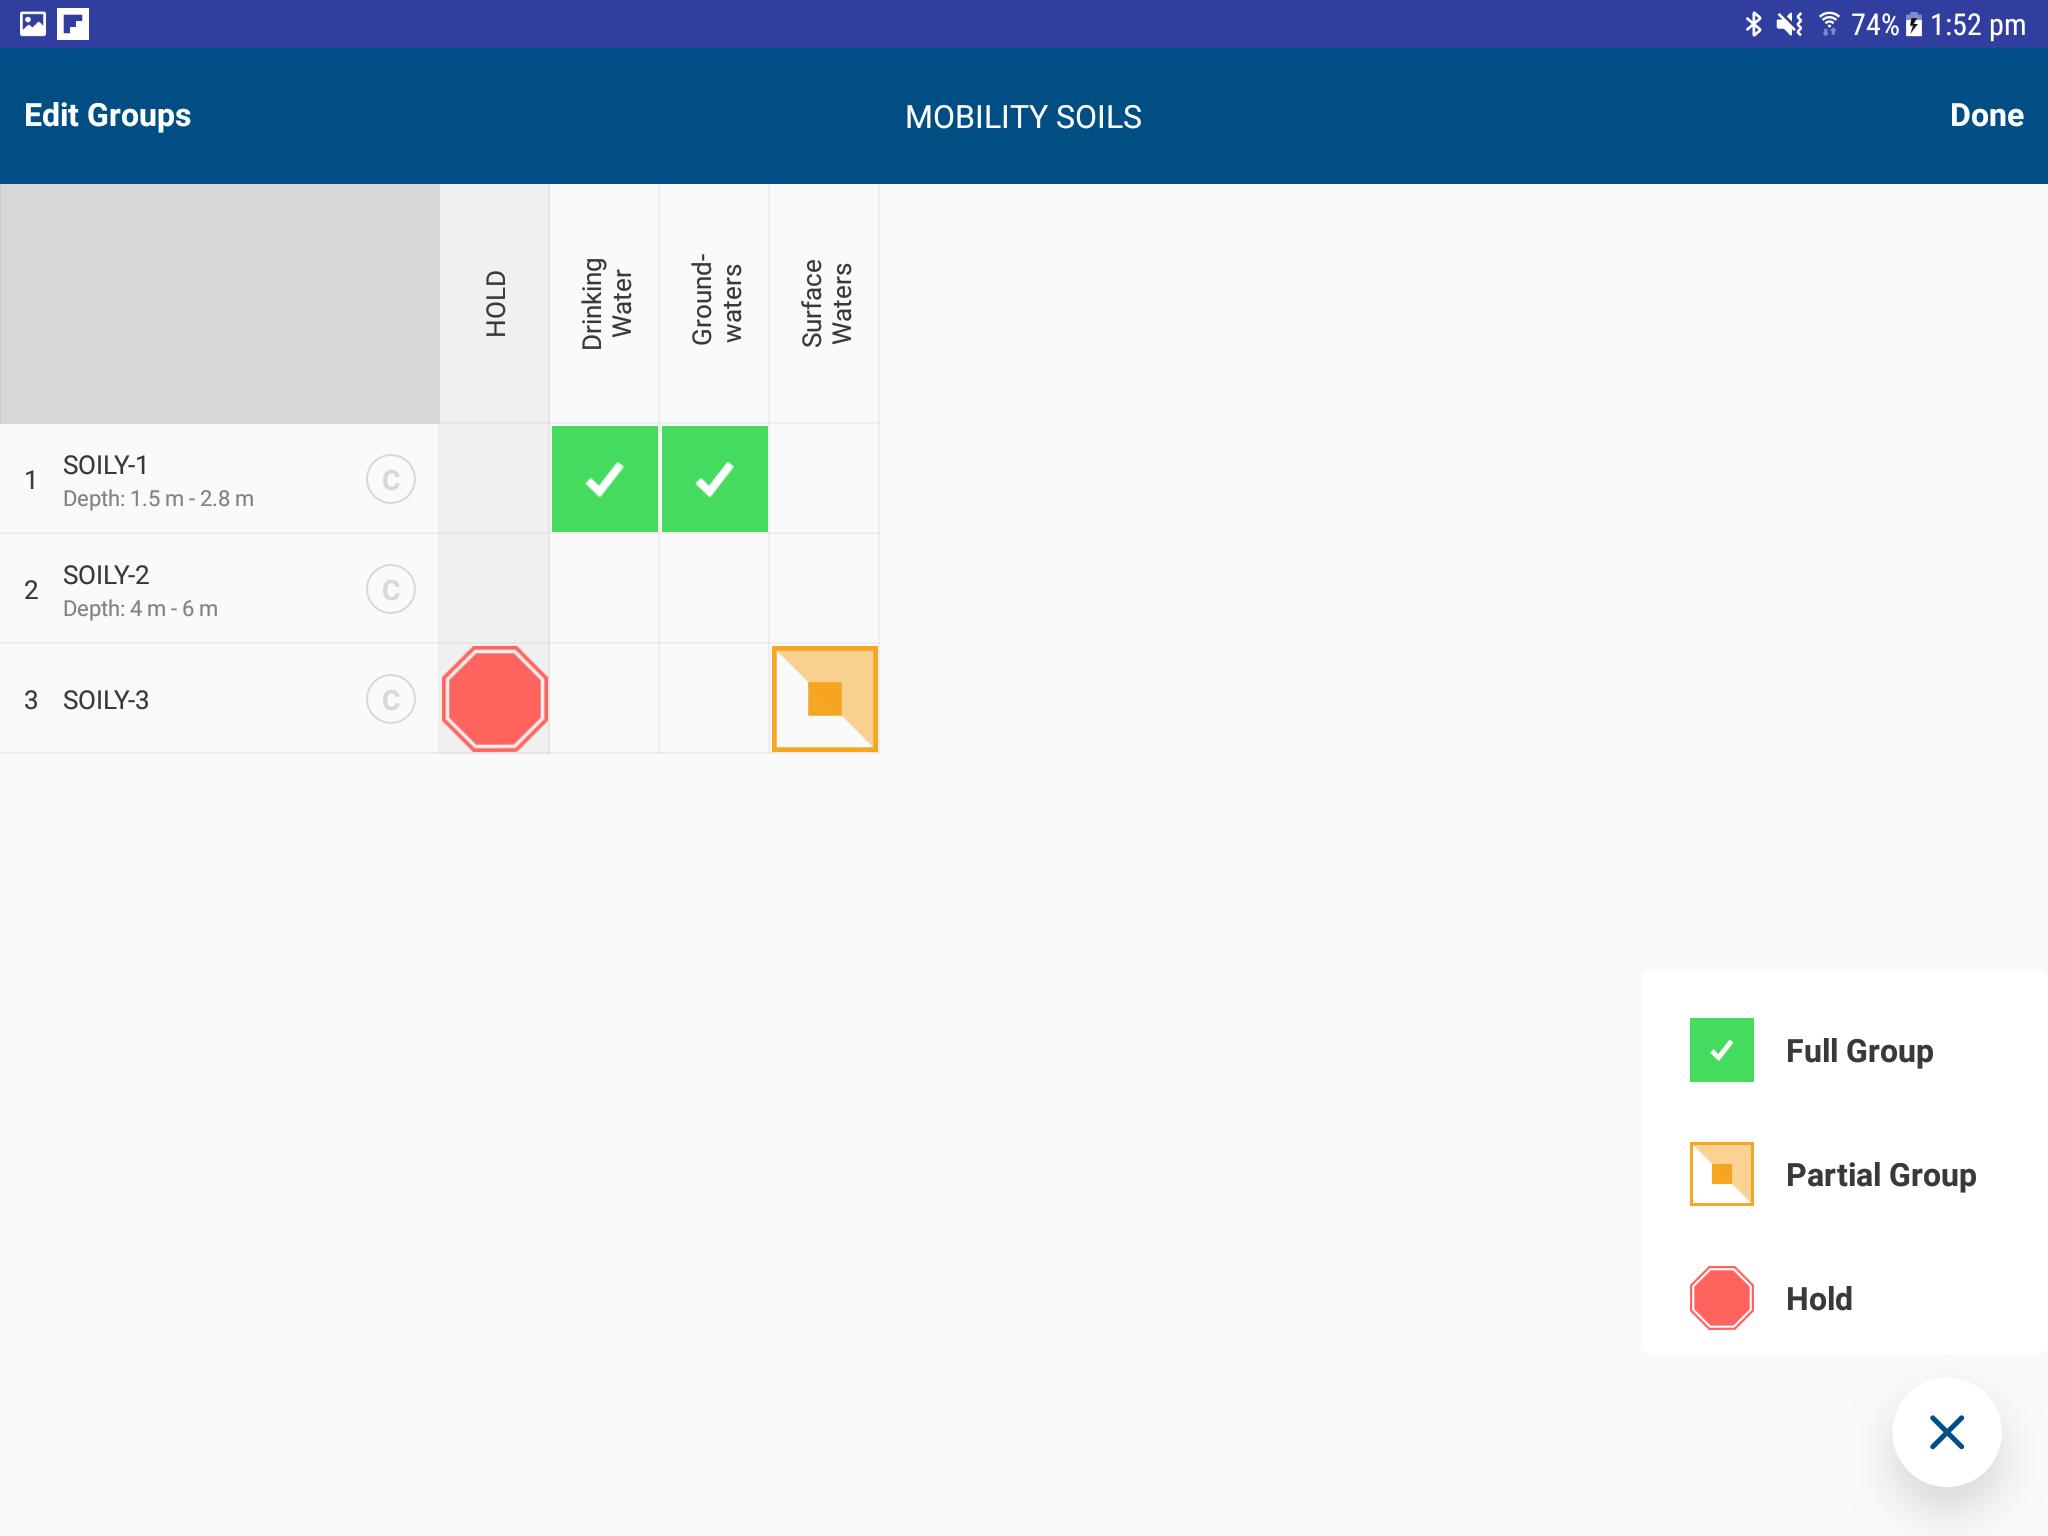Click the C circle icon for SOILY-1
The width and height of the screenshot is (2048, 1536).
[391, 479]
